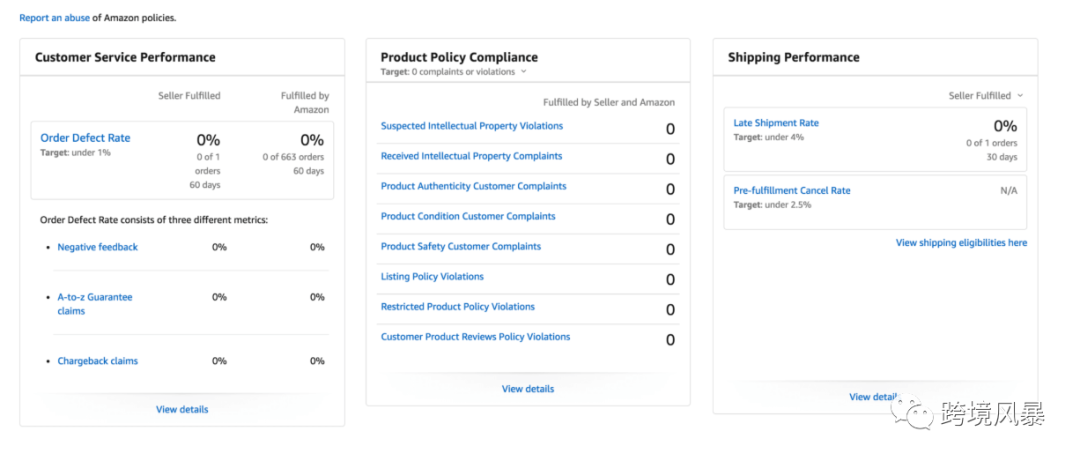
Task: Open Listing Policy Violations link
Action: pyautogui.click(x=432, y=276)
